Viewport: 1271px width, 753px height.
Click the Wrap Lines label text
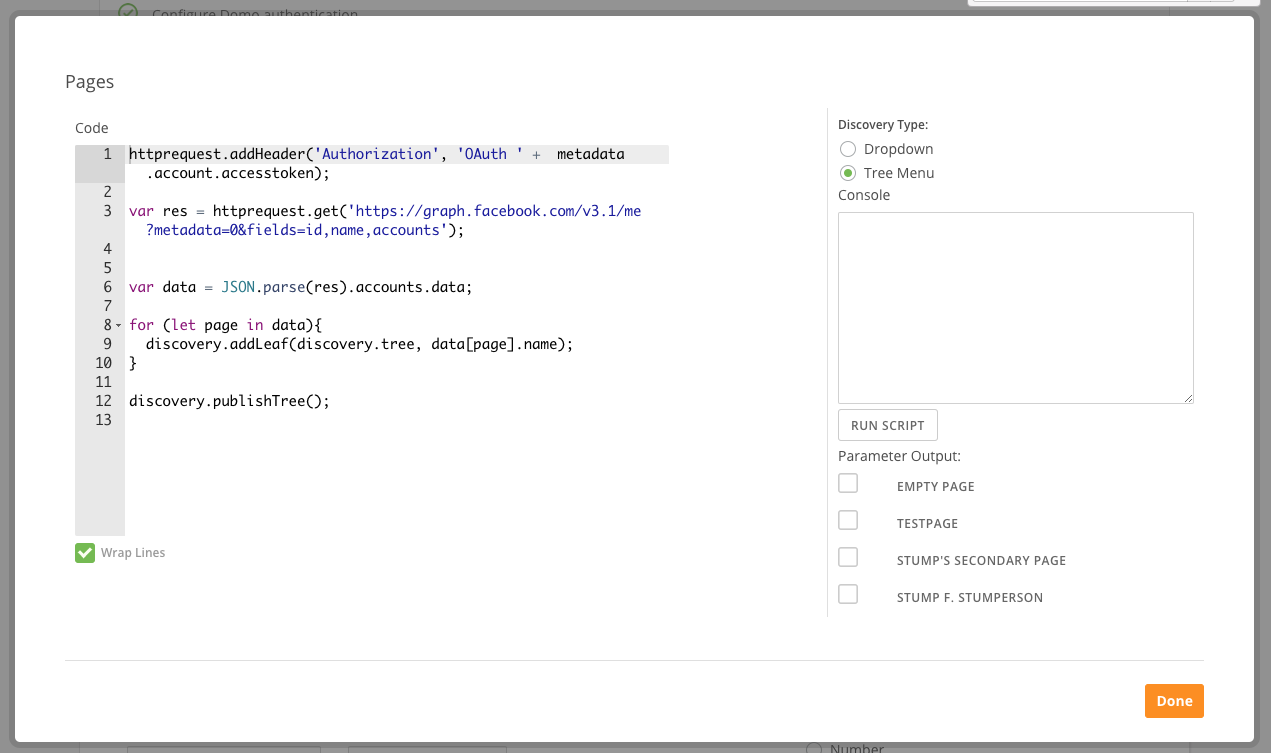(x=133, y=552)
